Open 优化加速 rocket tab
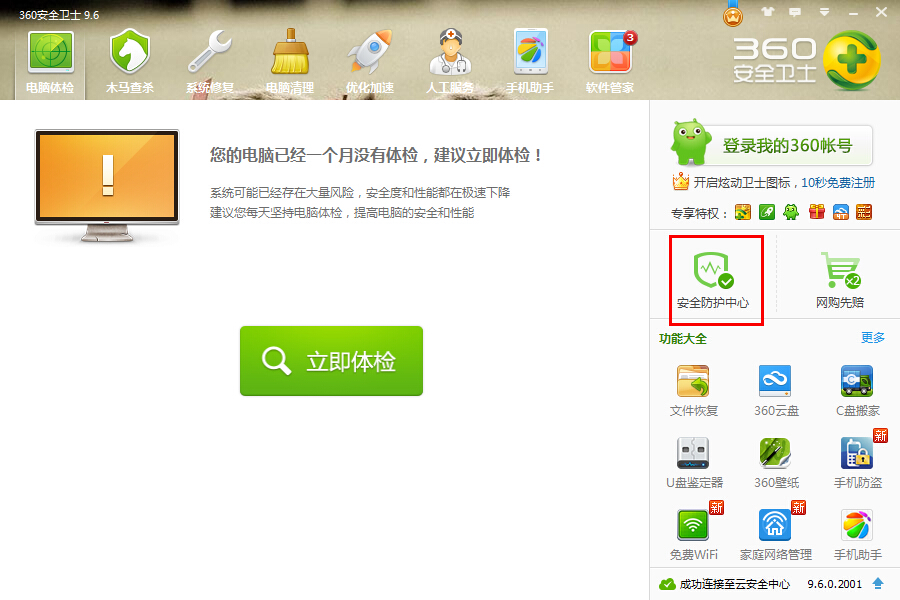900x600 pixels. point(370,63)
